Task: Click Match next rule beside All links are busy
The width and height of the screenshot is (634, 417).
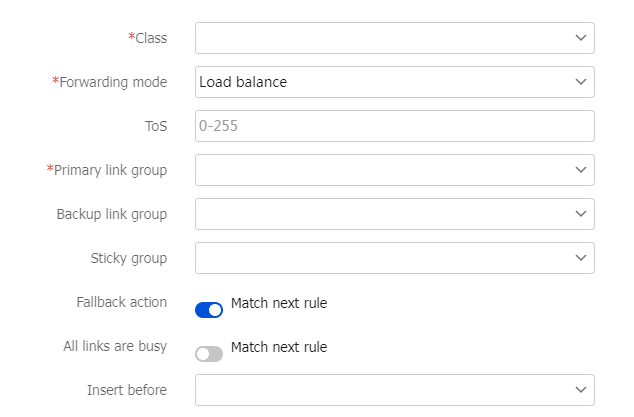Action: pyautogui.click(x=279, y=347)
